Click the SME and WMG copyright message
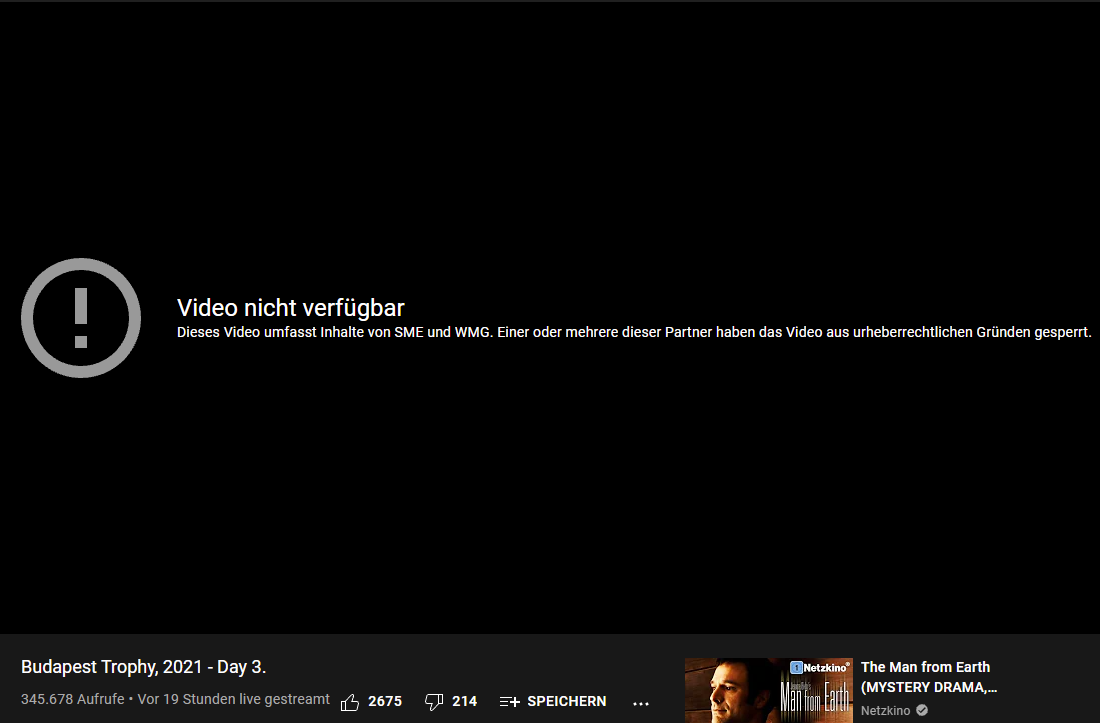The height and width of the screenshot is (723, 1100). pyautogui.click(x=634, y=332)
